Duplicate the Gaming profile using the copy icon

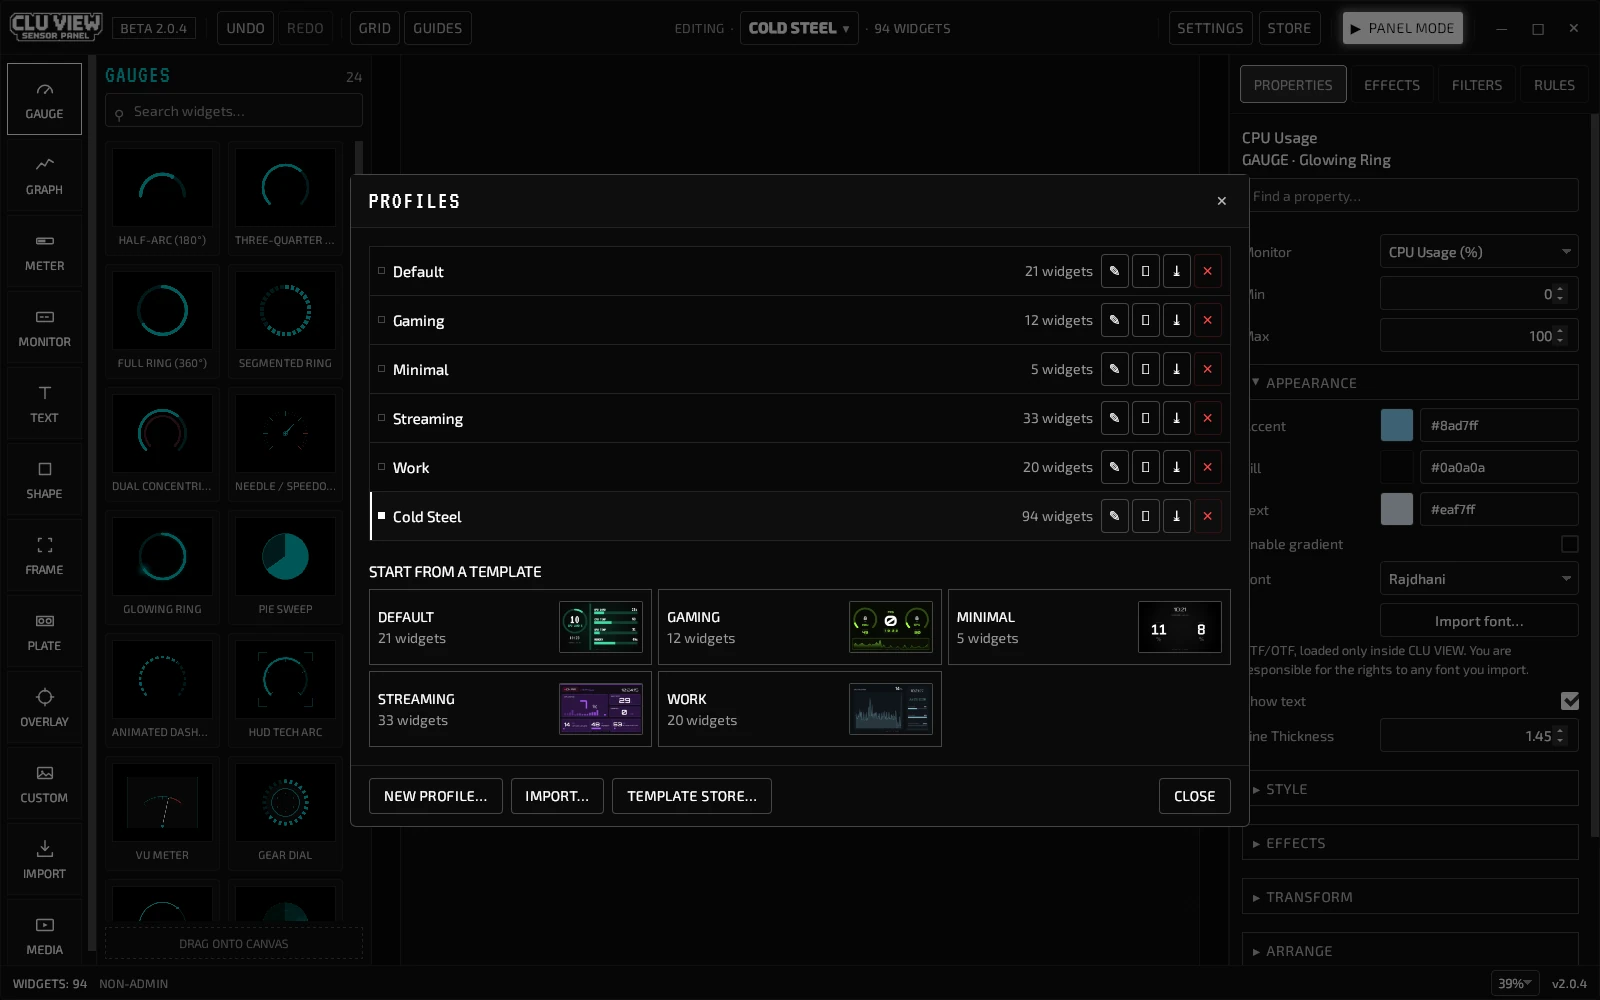[1145, 320]
